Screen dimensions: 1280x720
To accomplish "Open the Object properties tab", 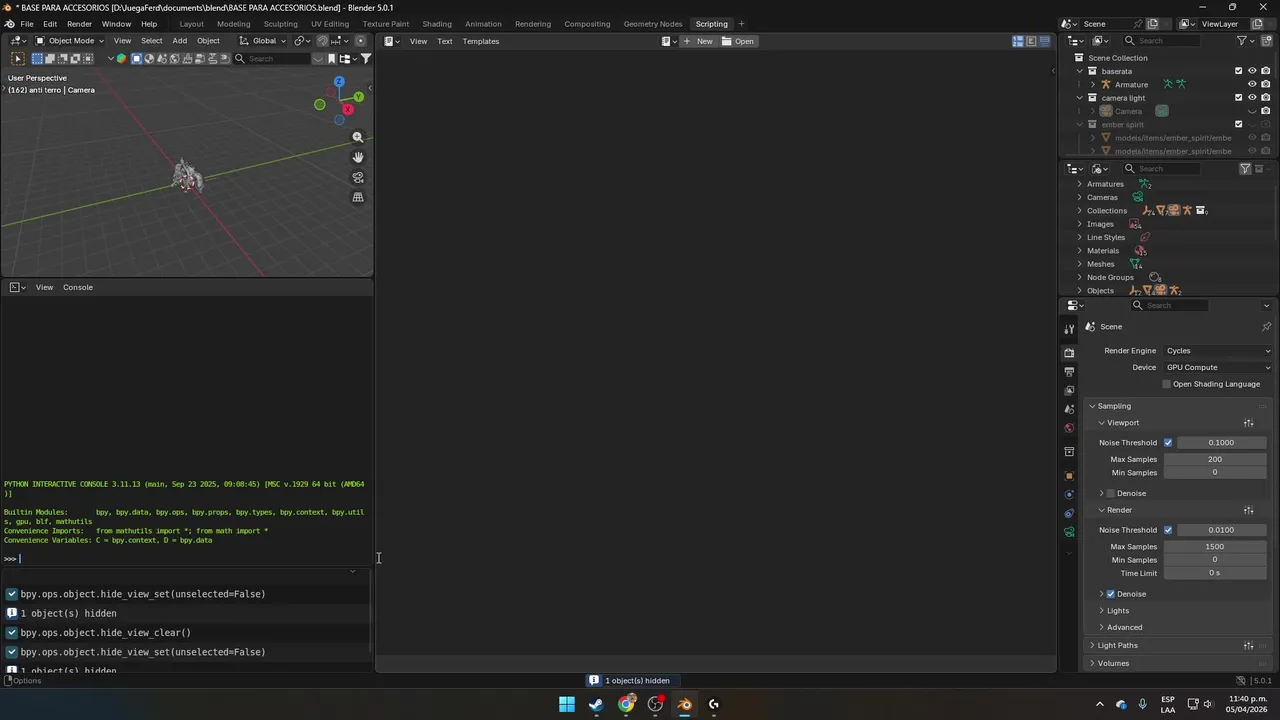I will (1069, 476).
